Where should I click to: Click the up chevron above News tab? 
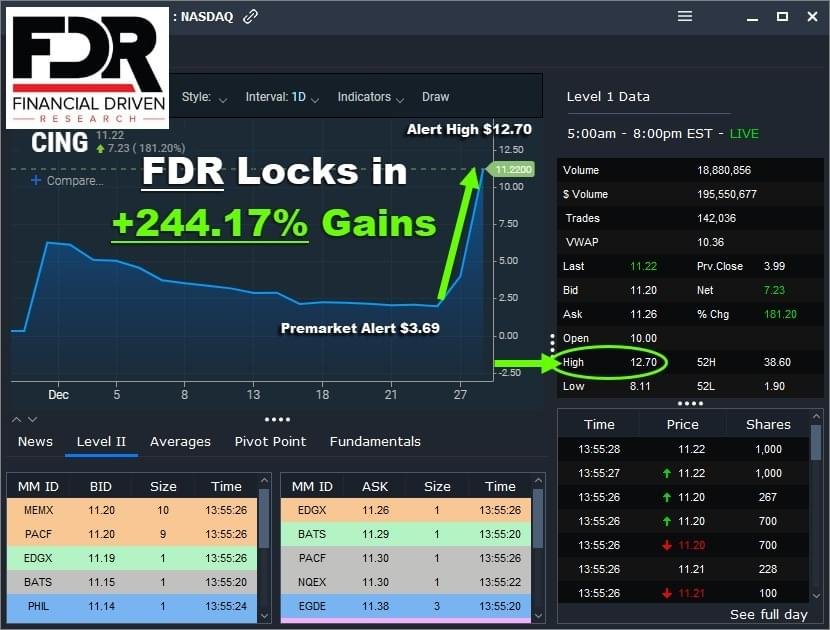pyautogui.click(x=17, y=420)
